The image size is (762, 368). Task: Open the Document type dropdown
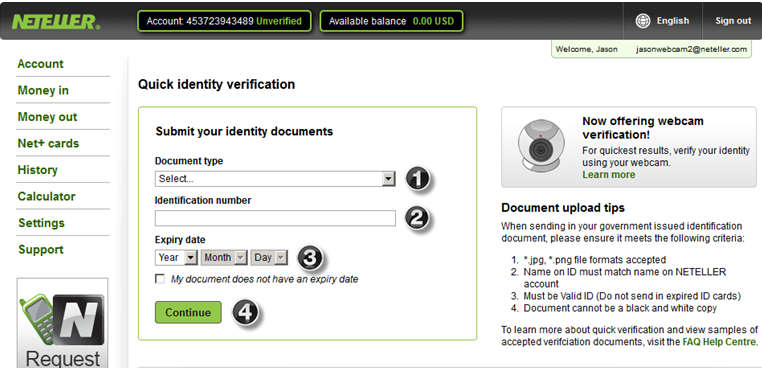click(x=275, y=179)
